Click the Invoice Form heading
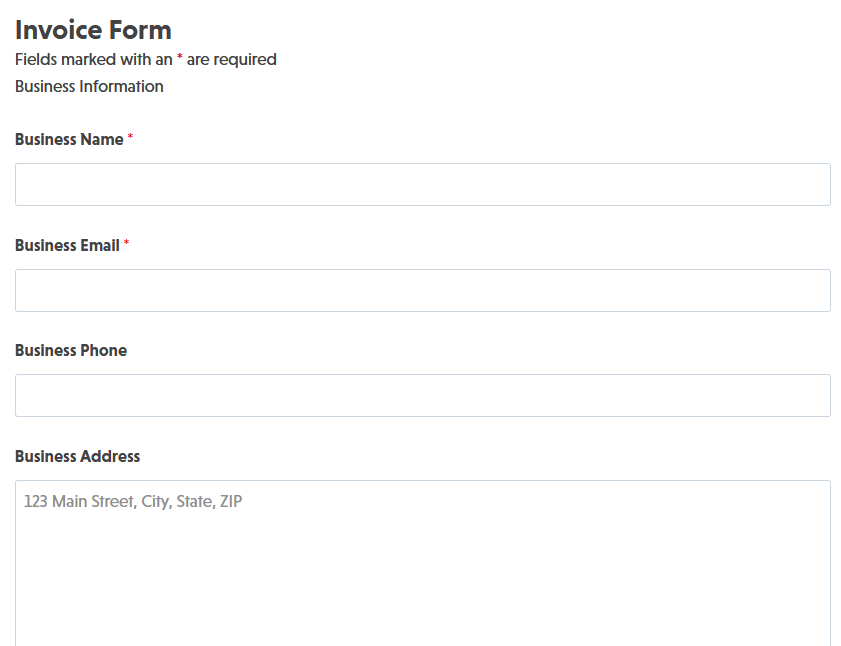 point(93,30)
